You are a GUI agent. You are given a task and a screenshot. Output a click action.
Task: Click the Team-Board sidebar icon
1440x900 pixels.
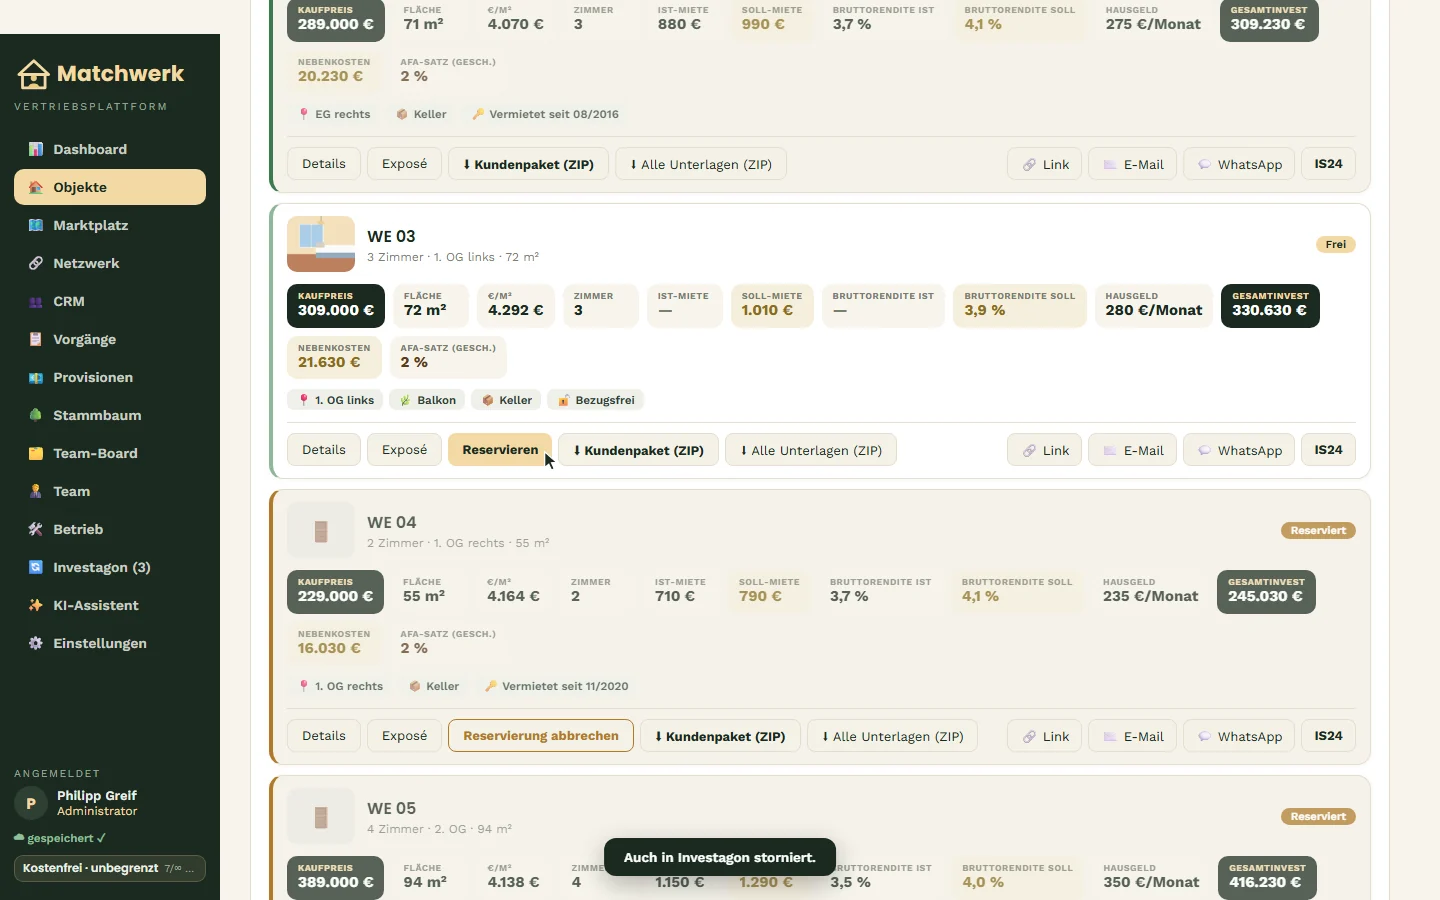pos(36,453)
